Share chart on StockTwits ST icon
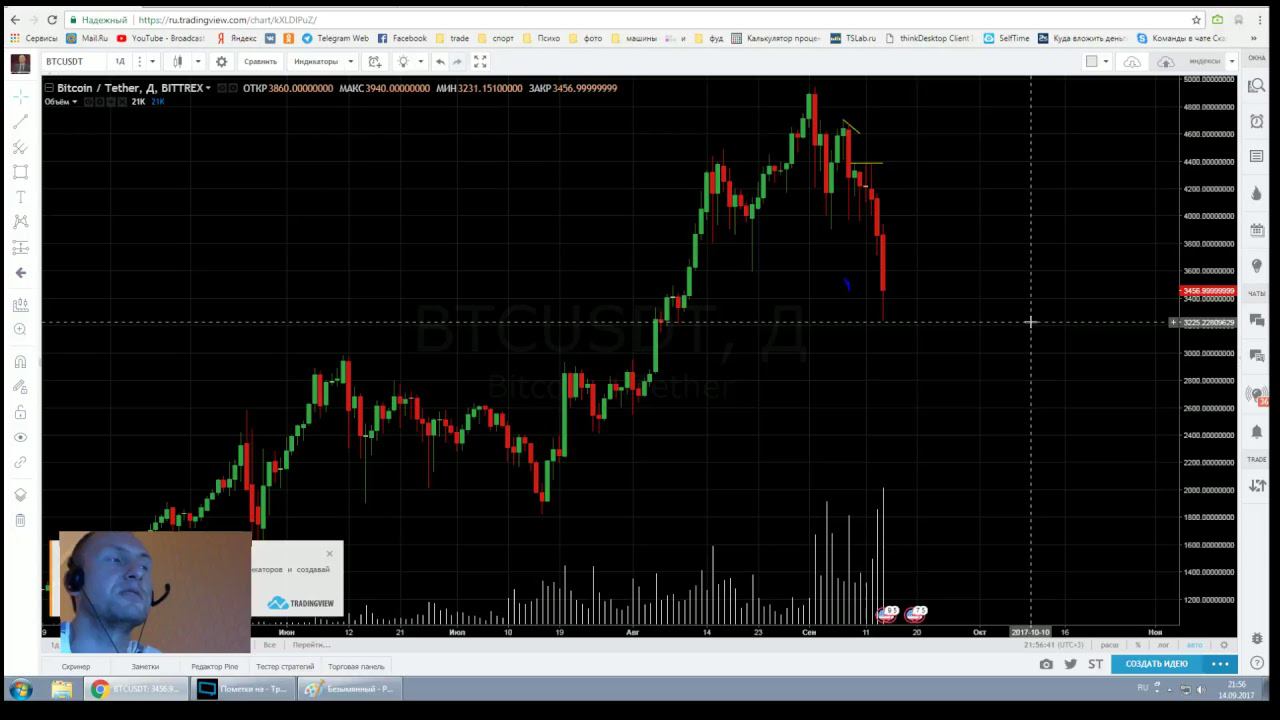The width and height of the screenshot is (1280, 720). 1096,664
